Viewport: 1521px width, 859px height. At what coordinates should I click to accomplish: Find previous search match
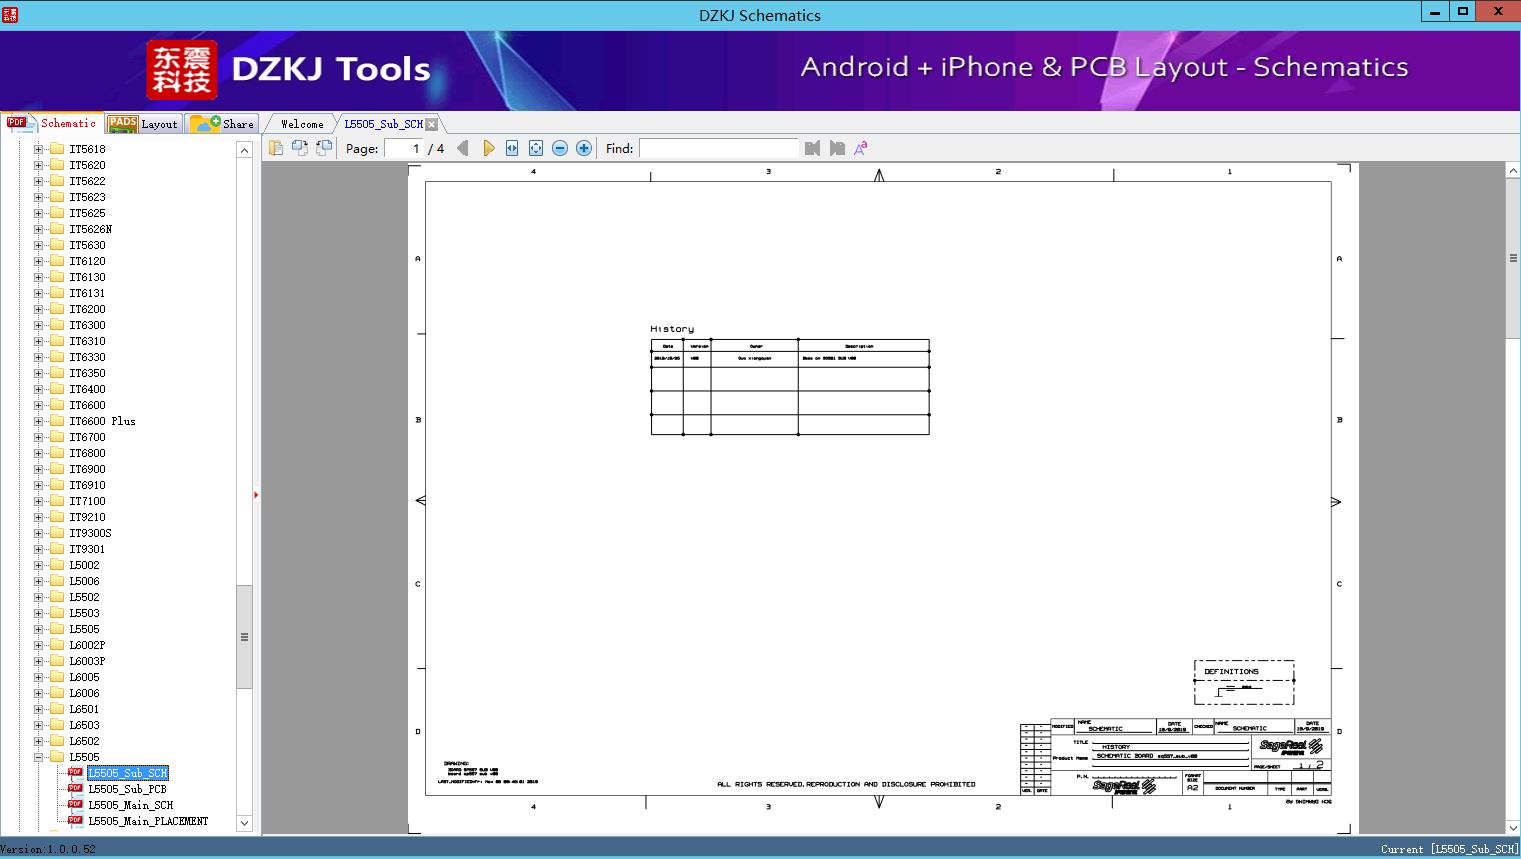pos(812,148)
